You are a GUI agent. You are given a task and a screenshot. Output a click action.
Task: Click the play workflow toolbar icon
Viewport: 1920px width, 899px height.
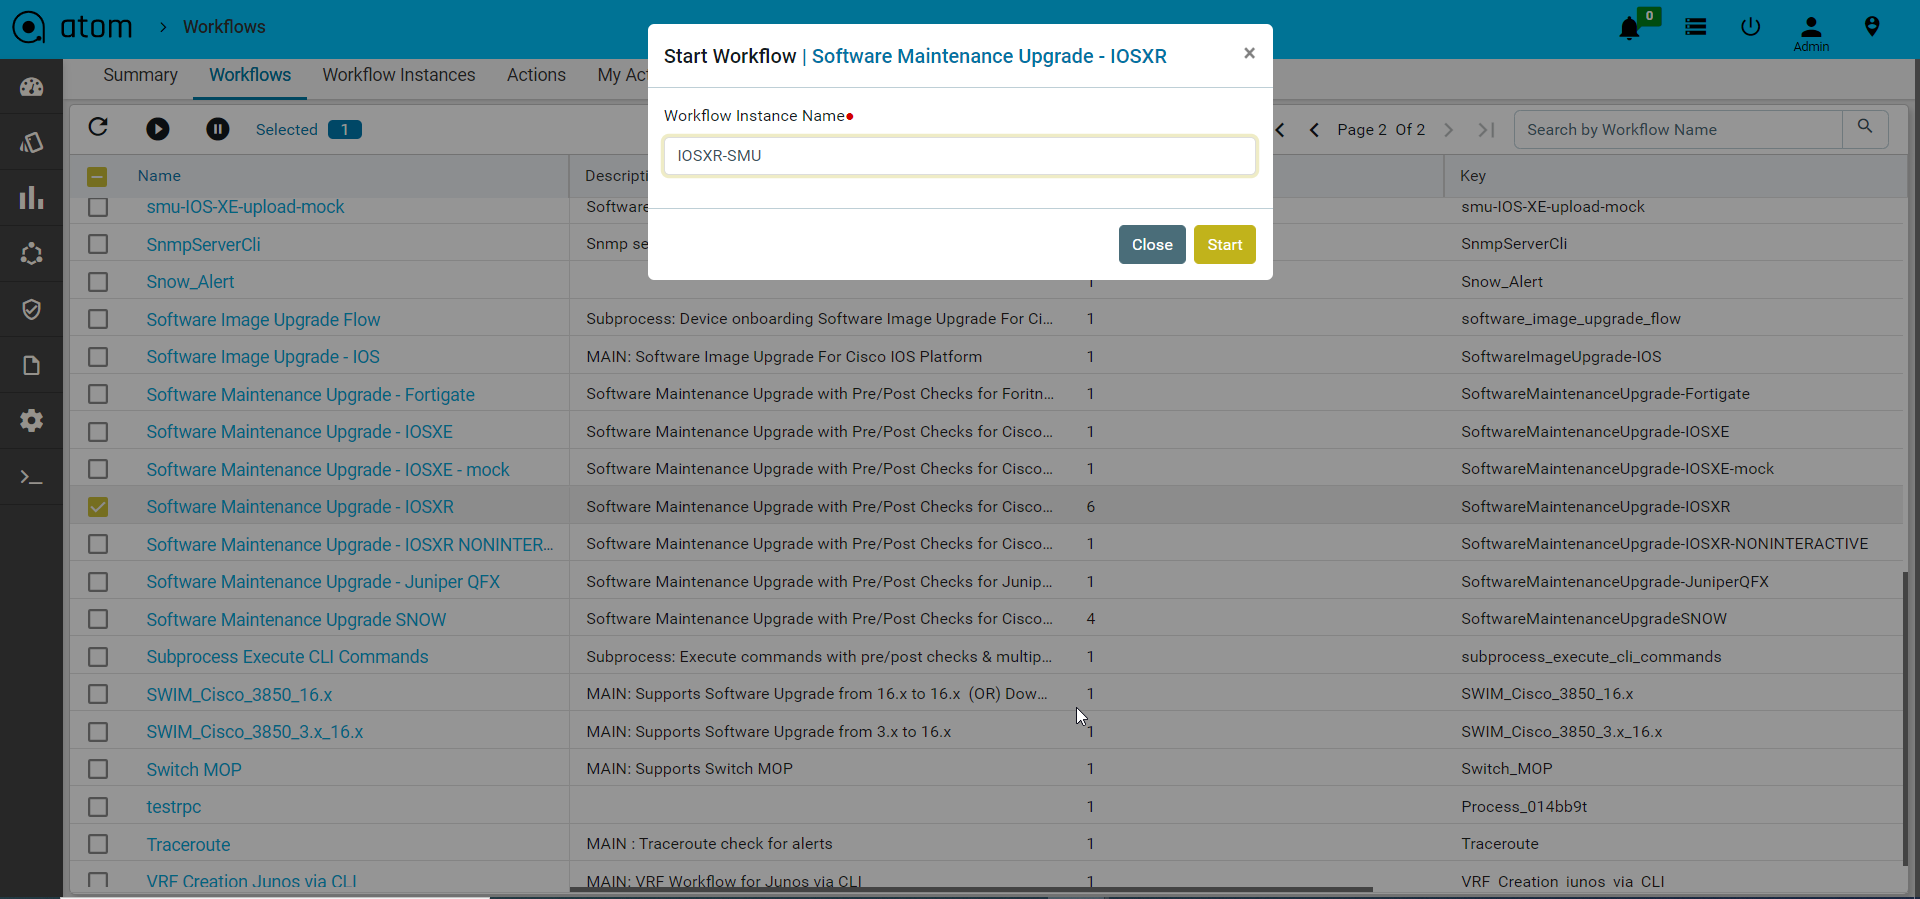point(158,129)
